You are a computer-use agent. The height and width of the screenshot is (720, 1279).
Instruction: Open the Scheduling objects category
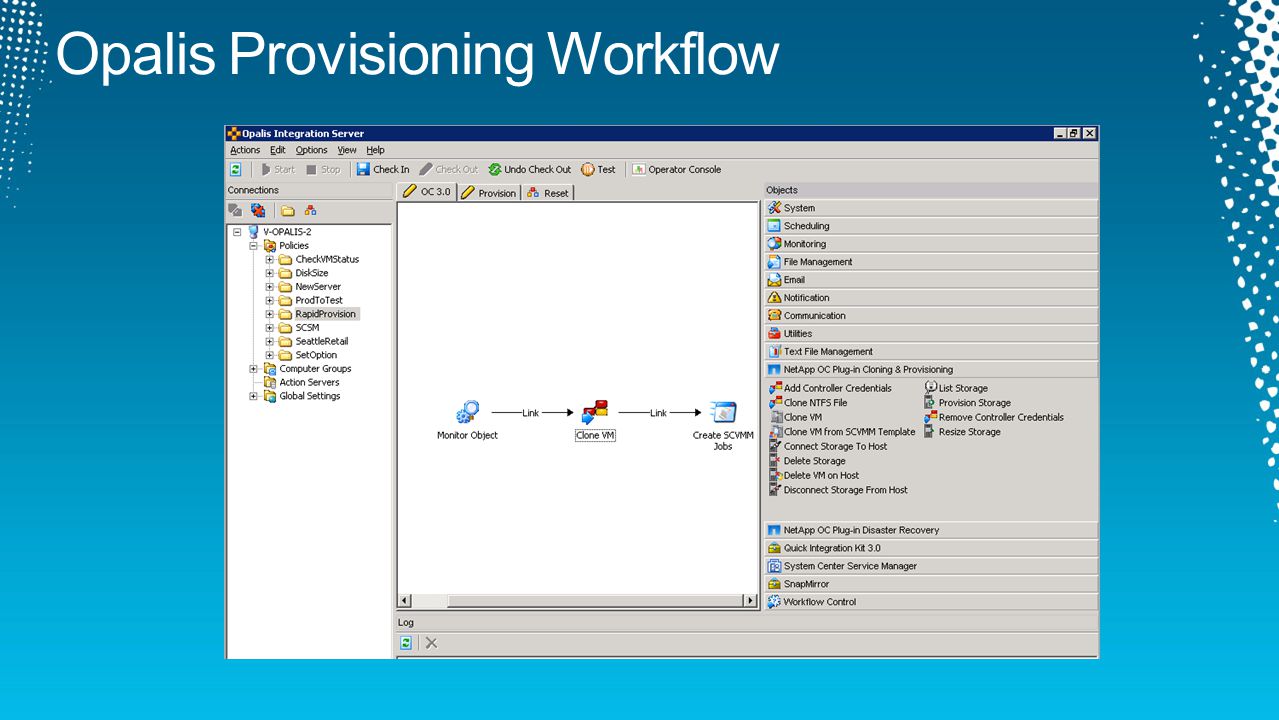pos(931,226)
